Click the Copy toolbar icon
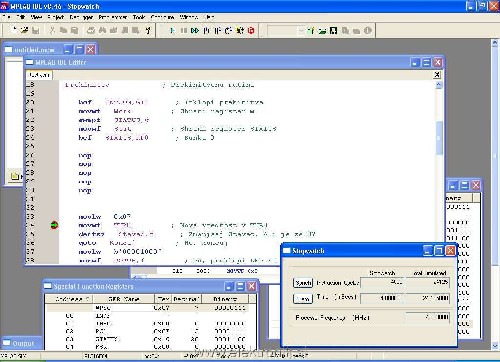The width and height of the screenshot is (500, 362). pos(63,31)
